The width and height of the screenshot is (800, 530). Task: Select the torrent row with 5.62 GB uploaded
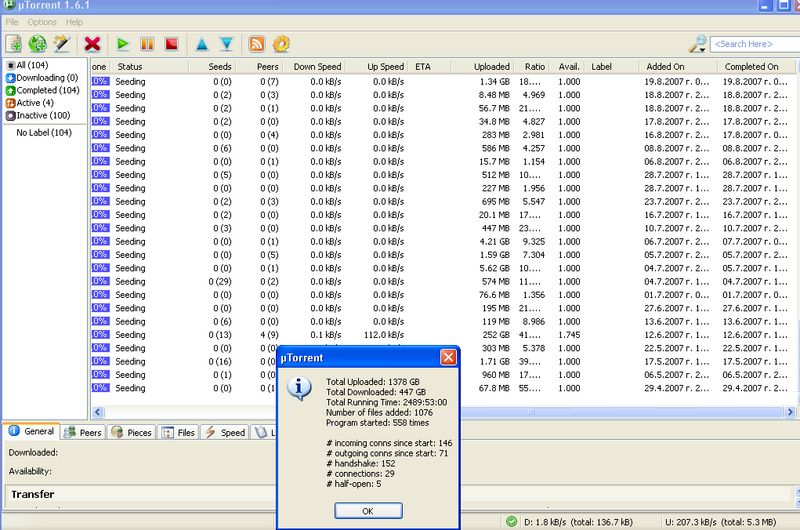pyautogui.click(x=444, y=268)
